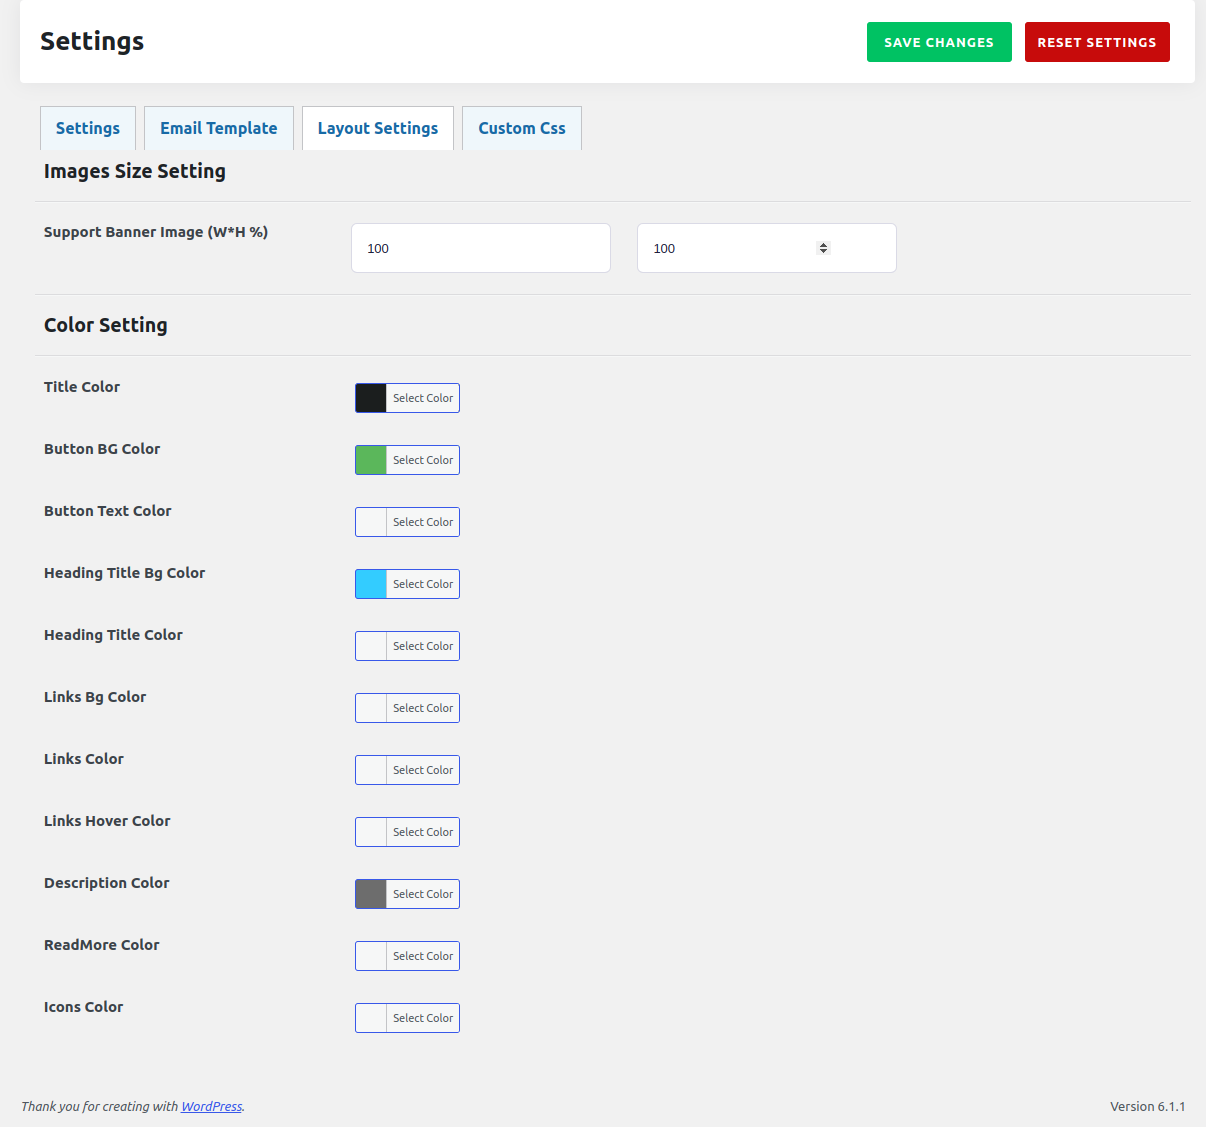Screen dimensions: 1206x1127
Task: Open the Heading Title Bg Color blue swatch
Action: [371, 584]
